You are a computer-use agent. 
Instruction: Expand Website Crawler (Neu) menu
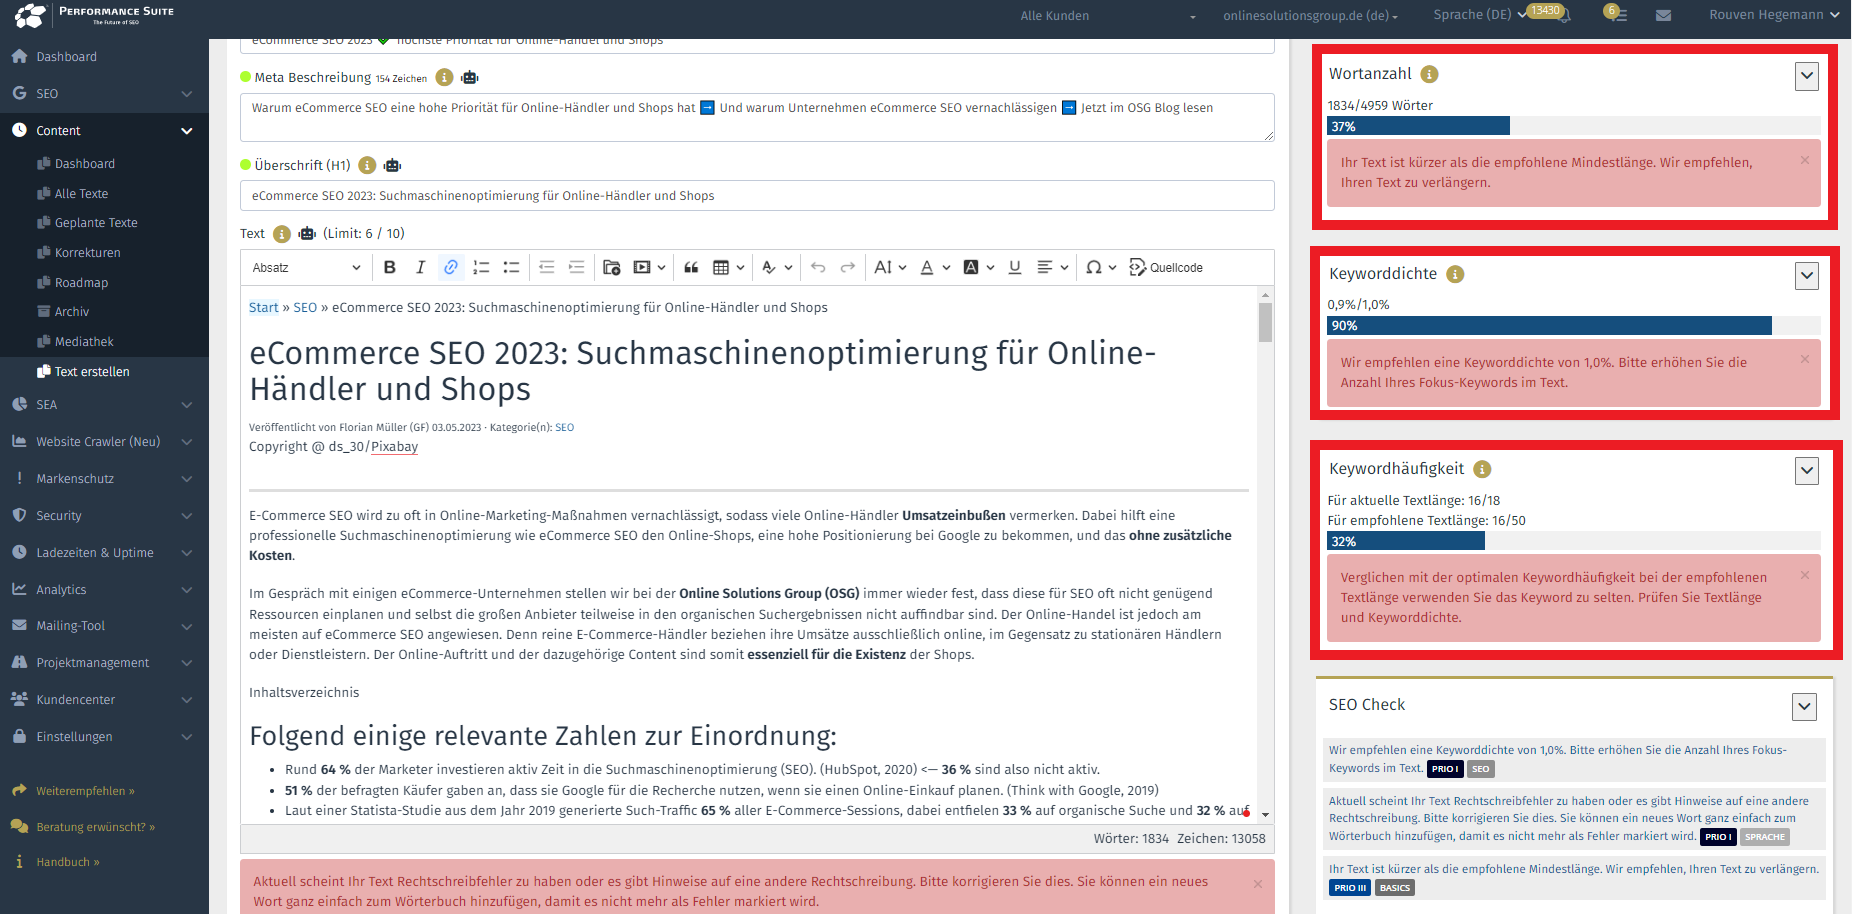pyautogui.click(x=104, y=441)
